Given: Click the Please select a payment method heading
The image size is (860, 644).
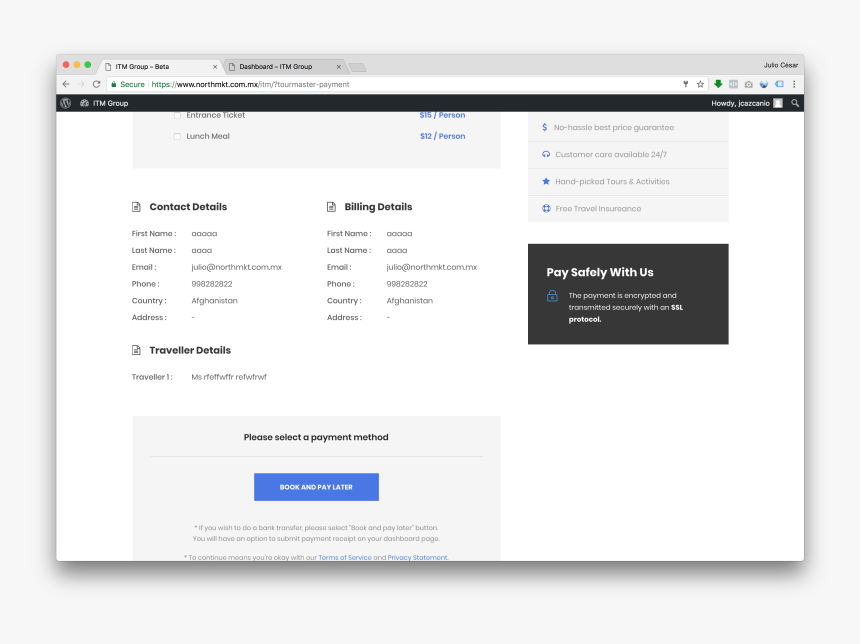Looking at the screenshot, I should click(316, 437).
